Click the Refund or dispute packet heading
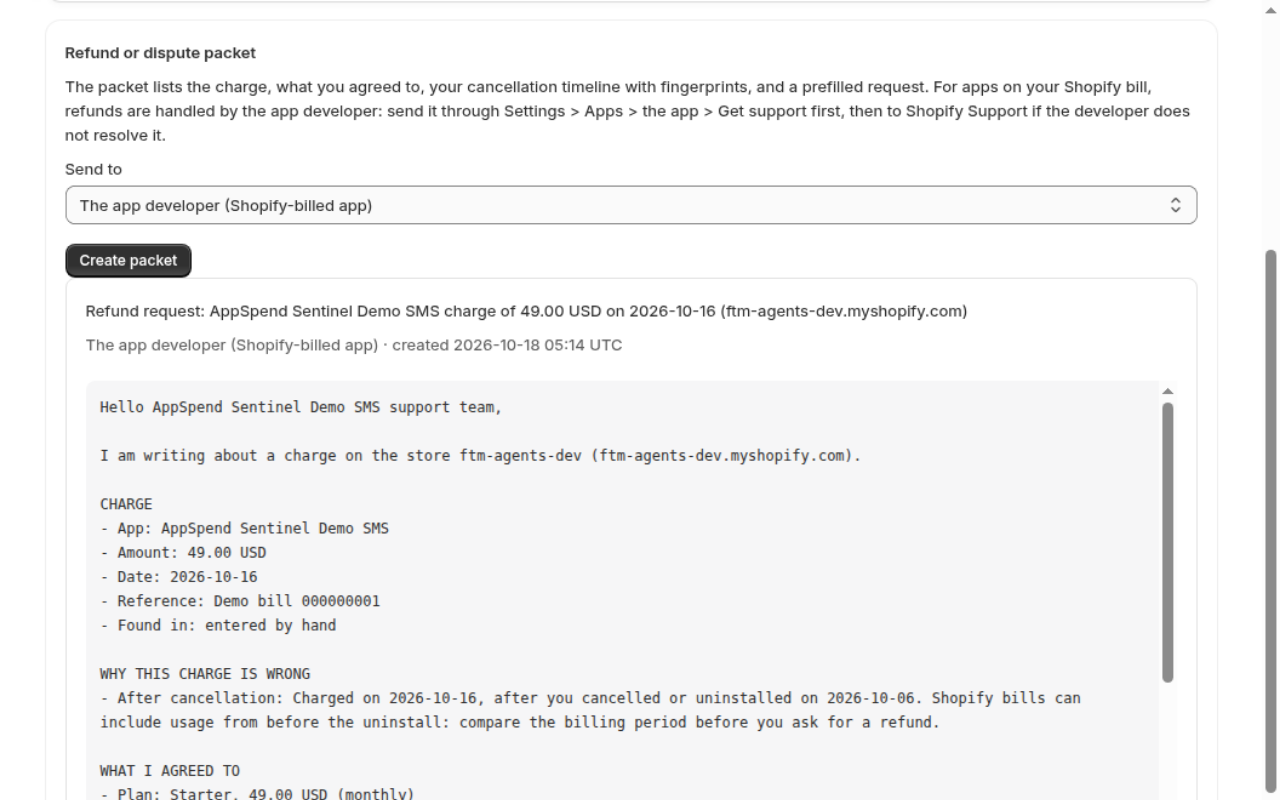Image resolution: width=1280 pixels, height=800 pixels. 160,53
